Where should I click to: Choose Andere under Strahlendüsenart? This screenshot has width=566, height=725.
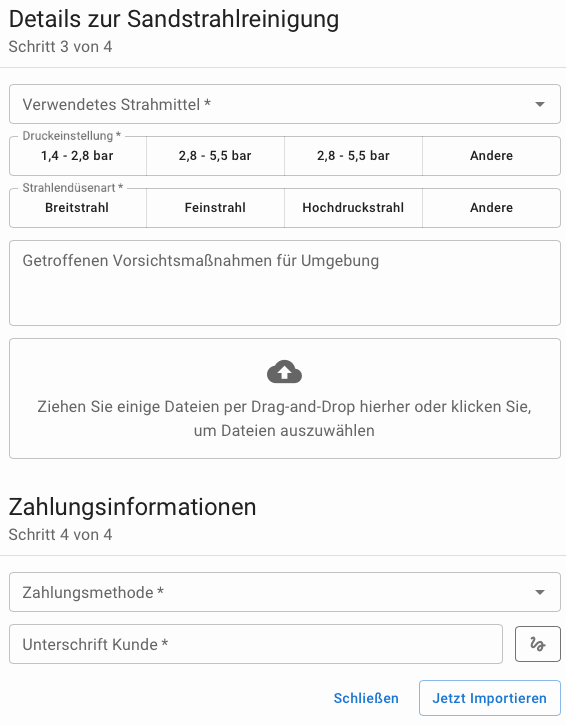[x=491, y=208]
